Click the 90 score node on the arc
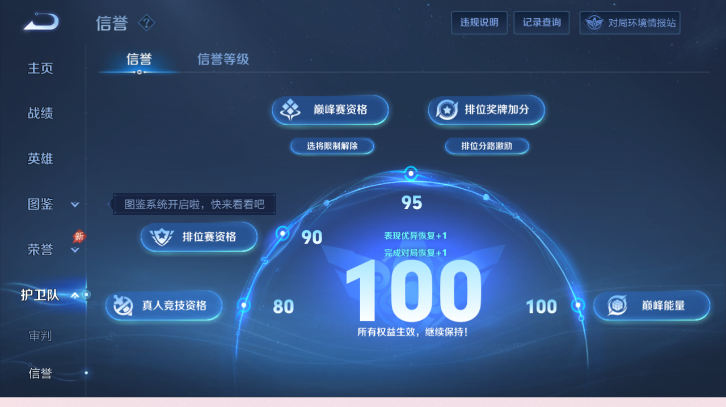The height and width of the screenshot is (407, 726). [282, 233]
